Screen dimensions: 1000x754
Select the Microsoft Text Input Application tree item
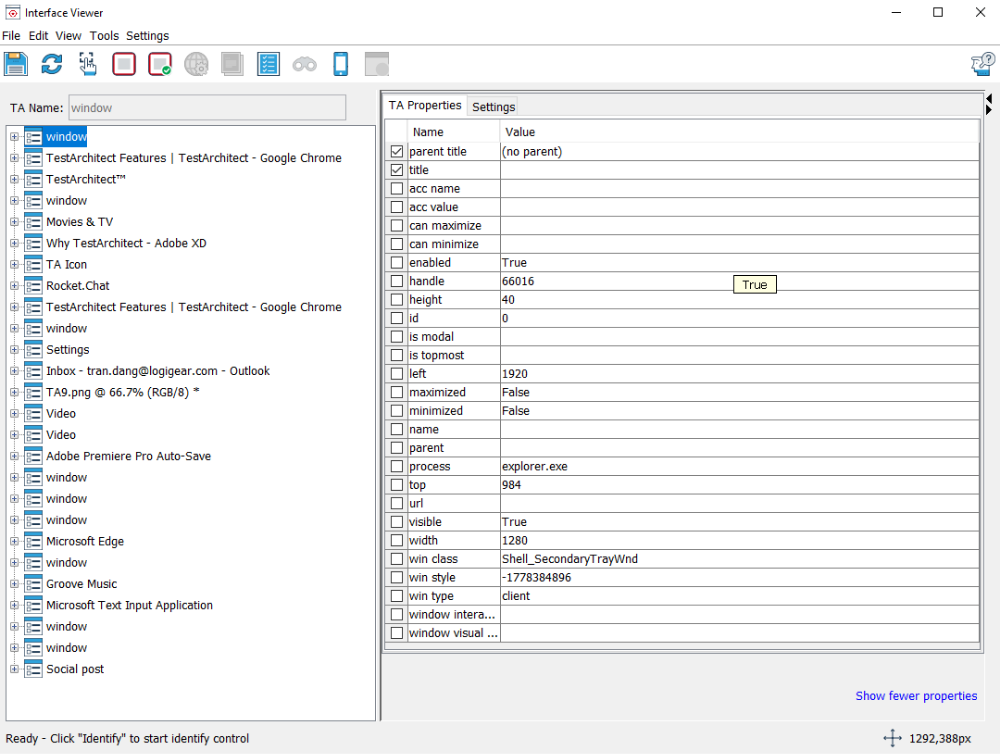(129, 605)
